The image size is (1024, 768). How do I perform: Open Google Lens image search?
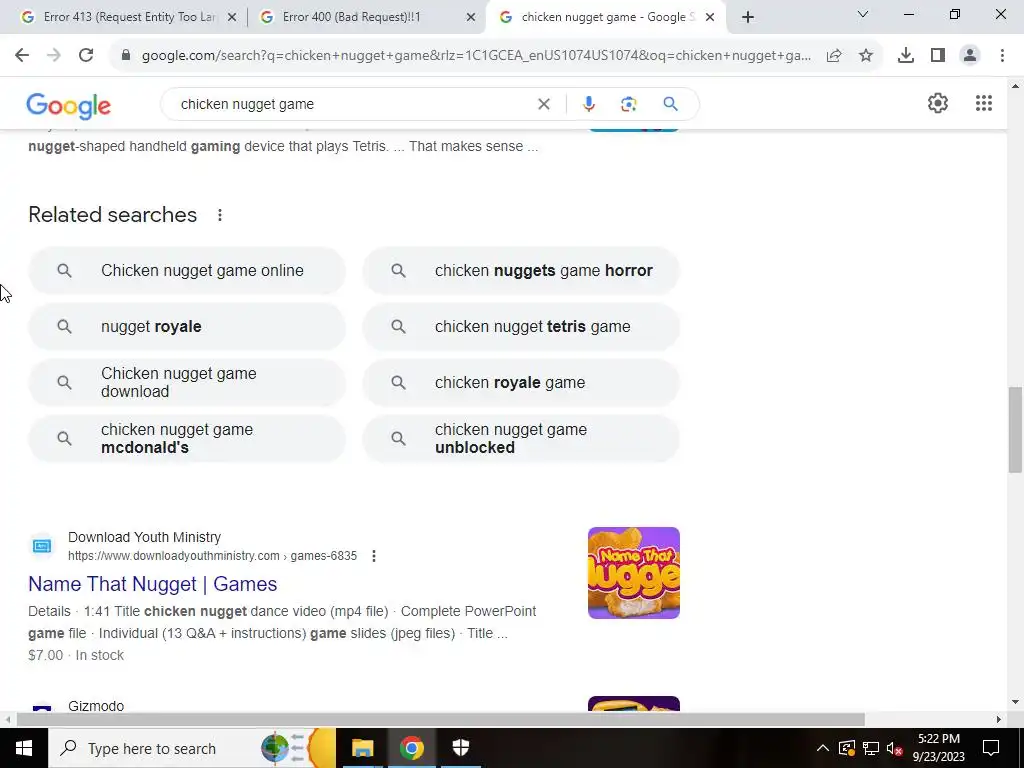tap(628, 104)
